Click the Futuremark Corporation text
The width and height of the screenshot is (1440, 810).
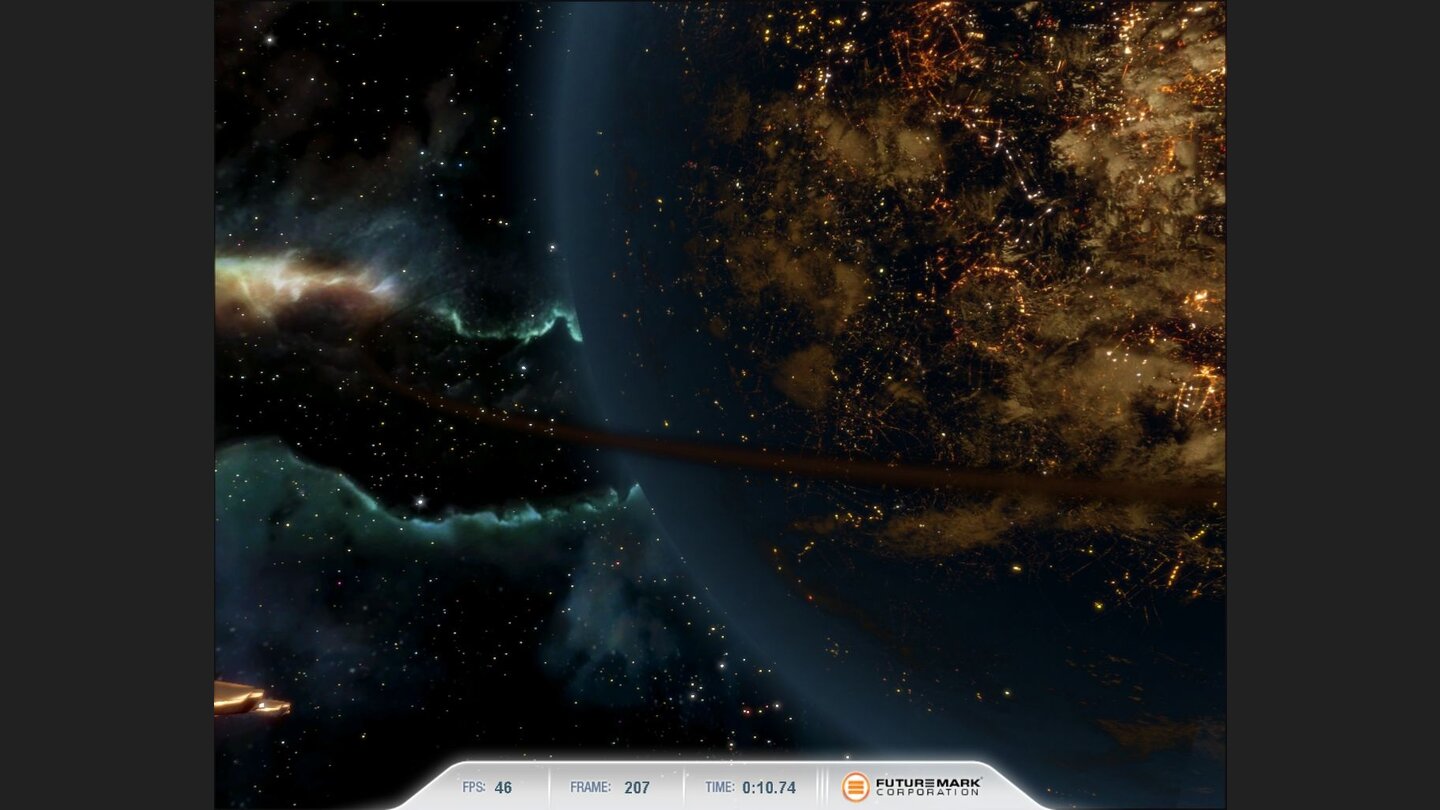[x=928, y=787]
